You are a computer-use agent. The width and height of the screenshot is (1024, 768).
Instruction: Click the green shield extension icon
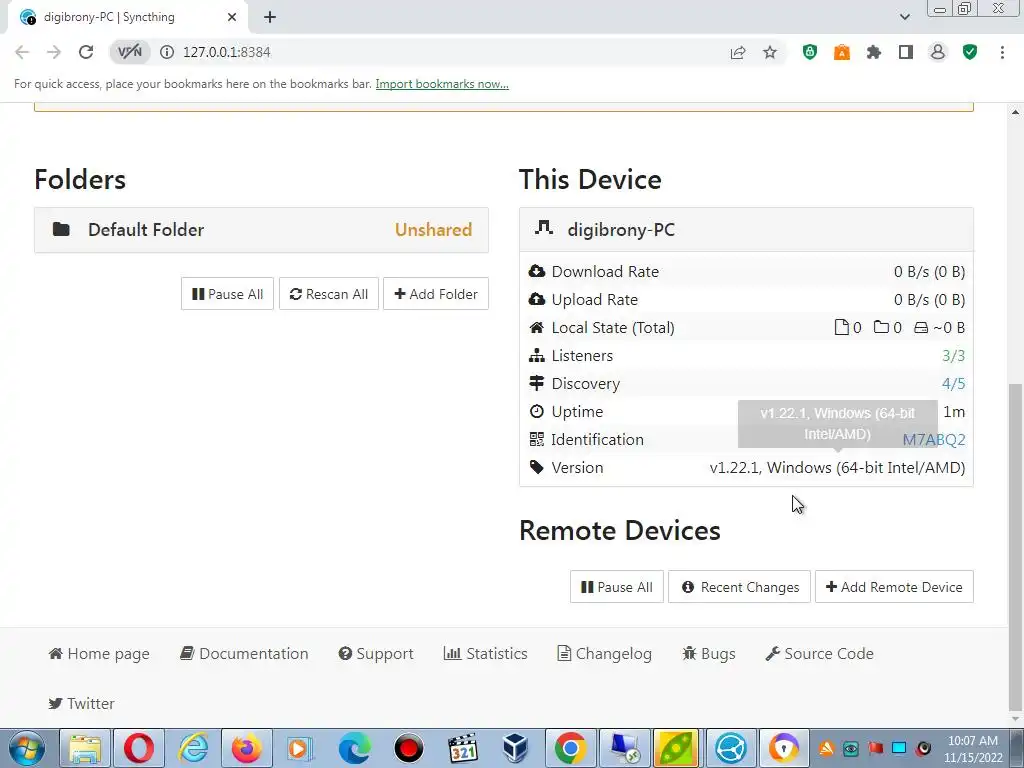[810, 52]
